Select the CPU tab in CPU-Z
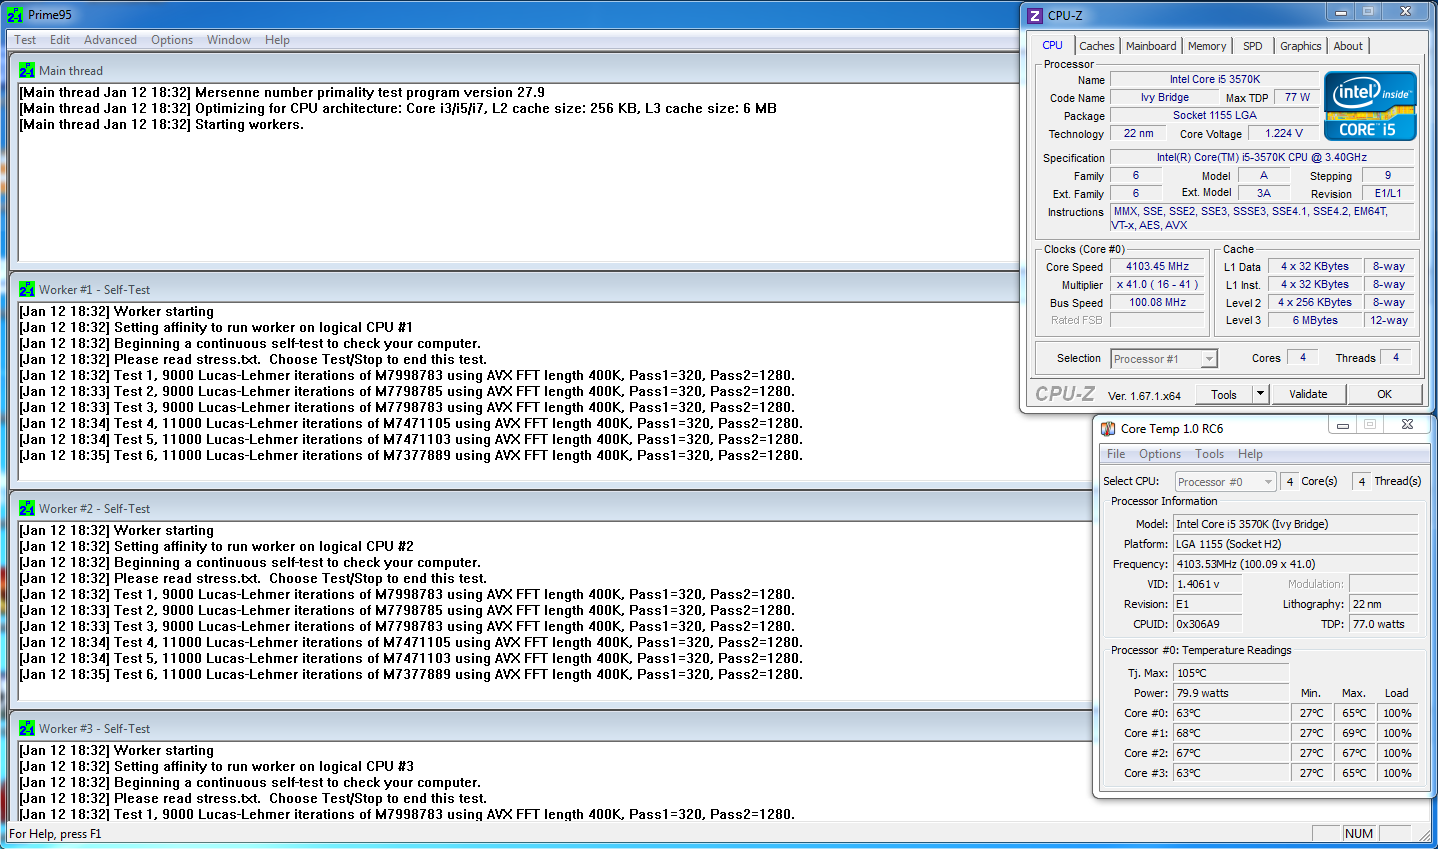Screen dimensions: 1438x849 [1053, 45]
